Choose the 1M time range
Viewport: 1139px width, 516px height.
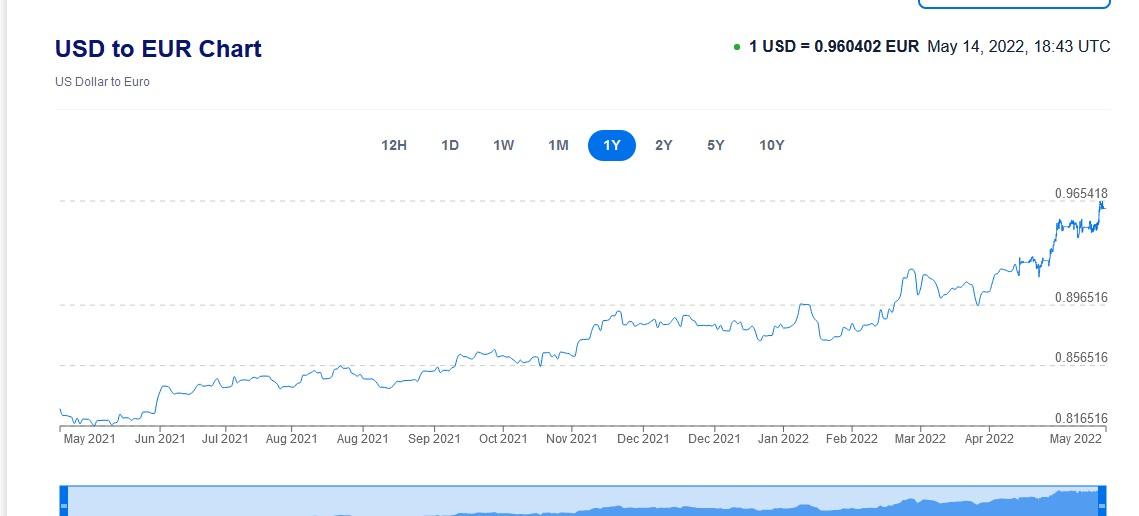[x=558, y=145]
